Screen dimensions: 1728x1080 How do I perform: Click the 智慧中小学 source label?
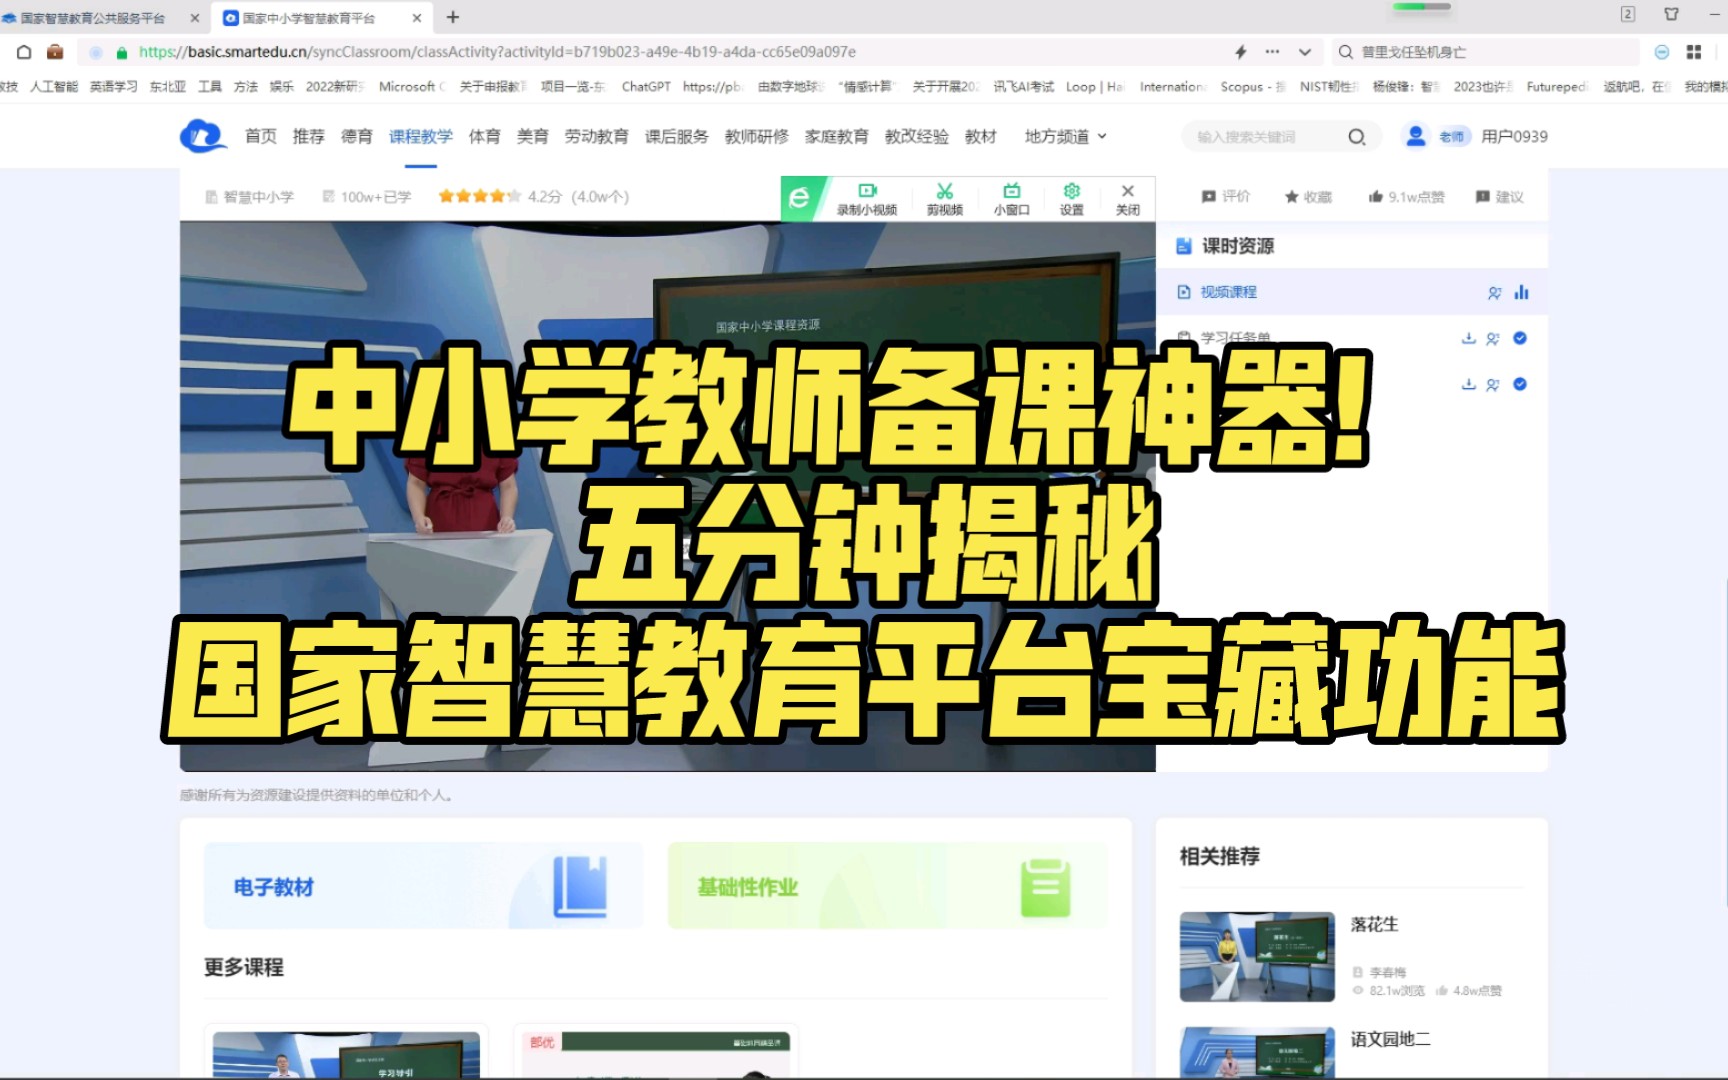coord(250,197)
